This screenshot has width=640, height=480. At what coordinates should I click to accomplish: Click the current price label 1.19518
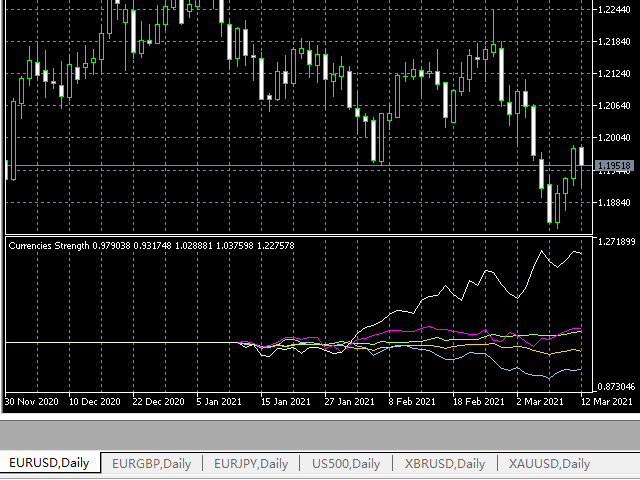(612, 166)
